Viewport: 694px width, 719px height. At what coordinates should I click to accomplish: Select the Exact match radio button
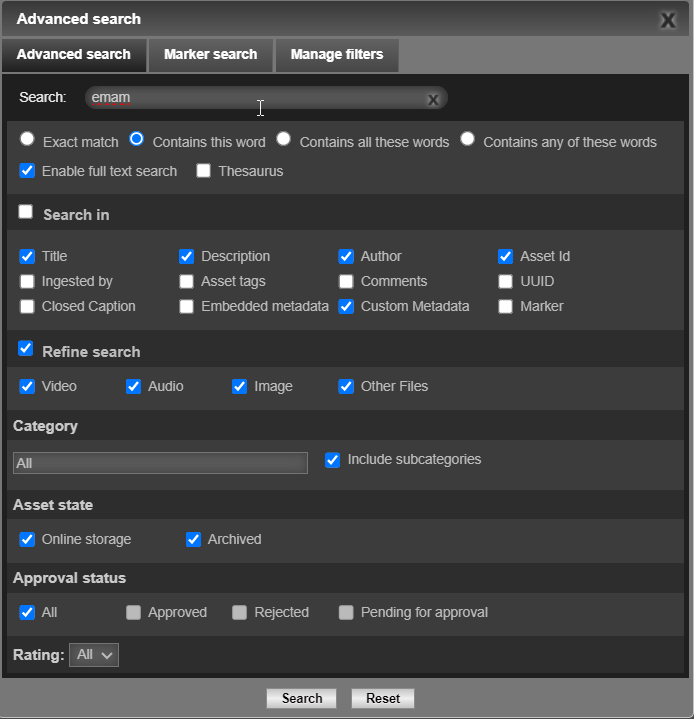pos(27,138)
